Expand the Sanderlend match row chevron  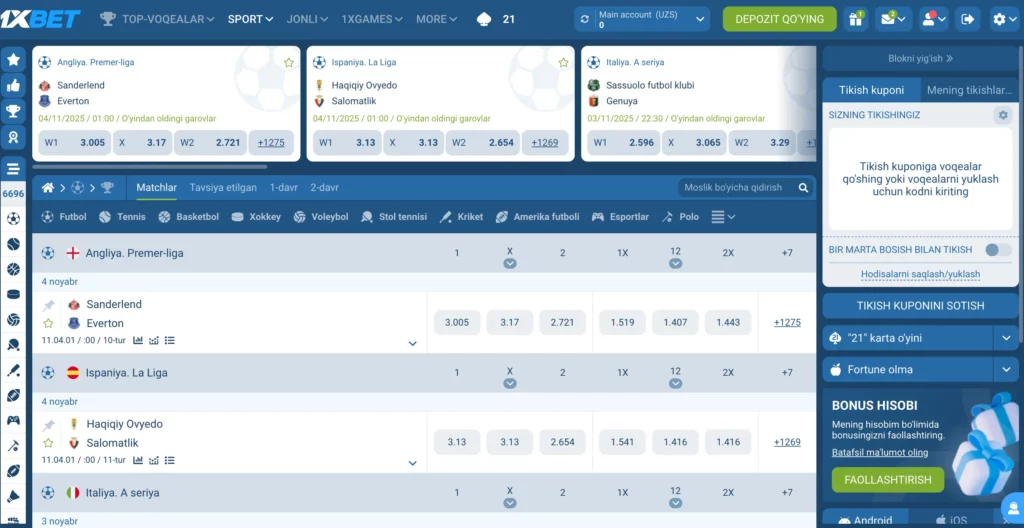[x=412, y=344]
